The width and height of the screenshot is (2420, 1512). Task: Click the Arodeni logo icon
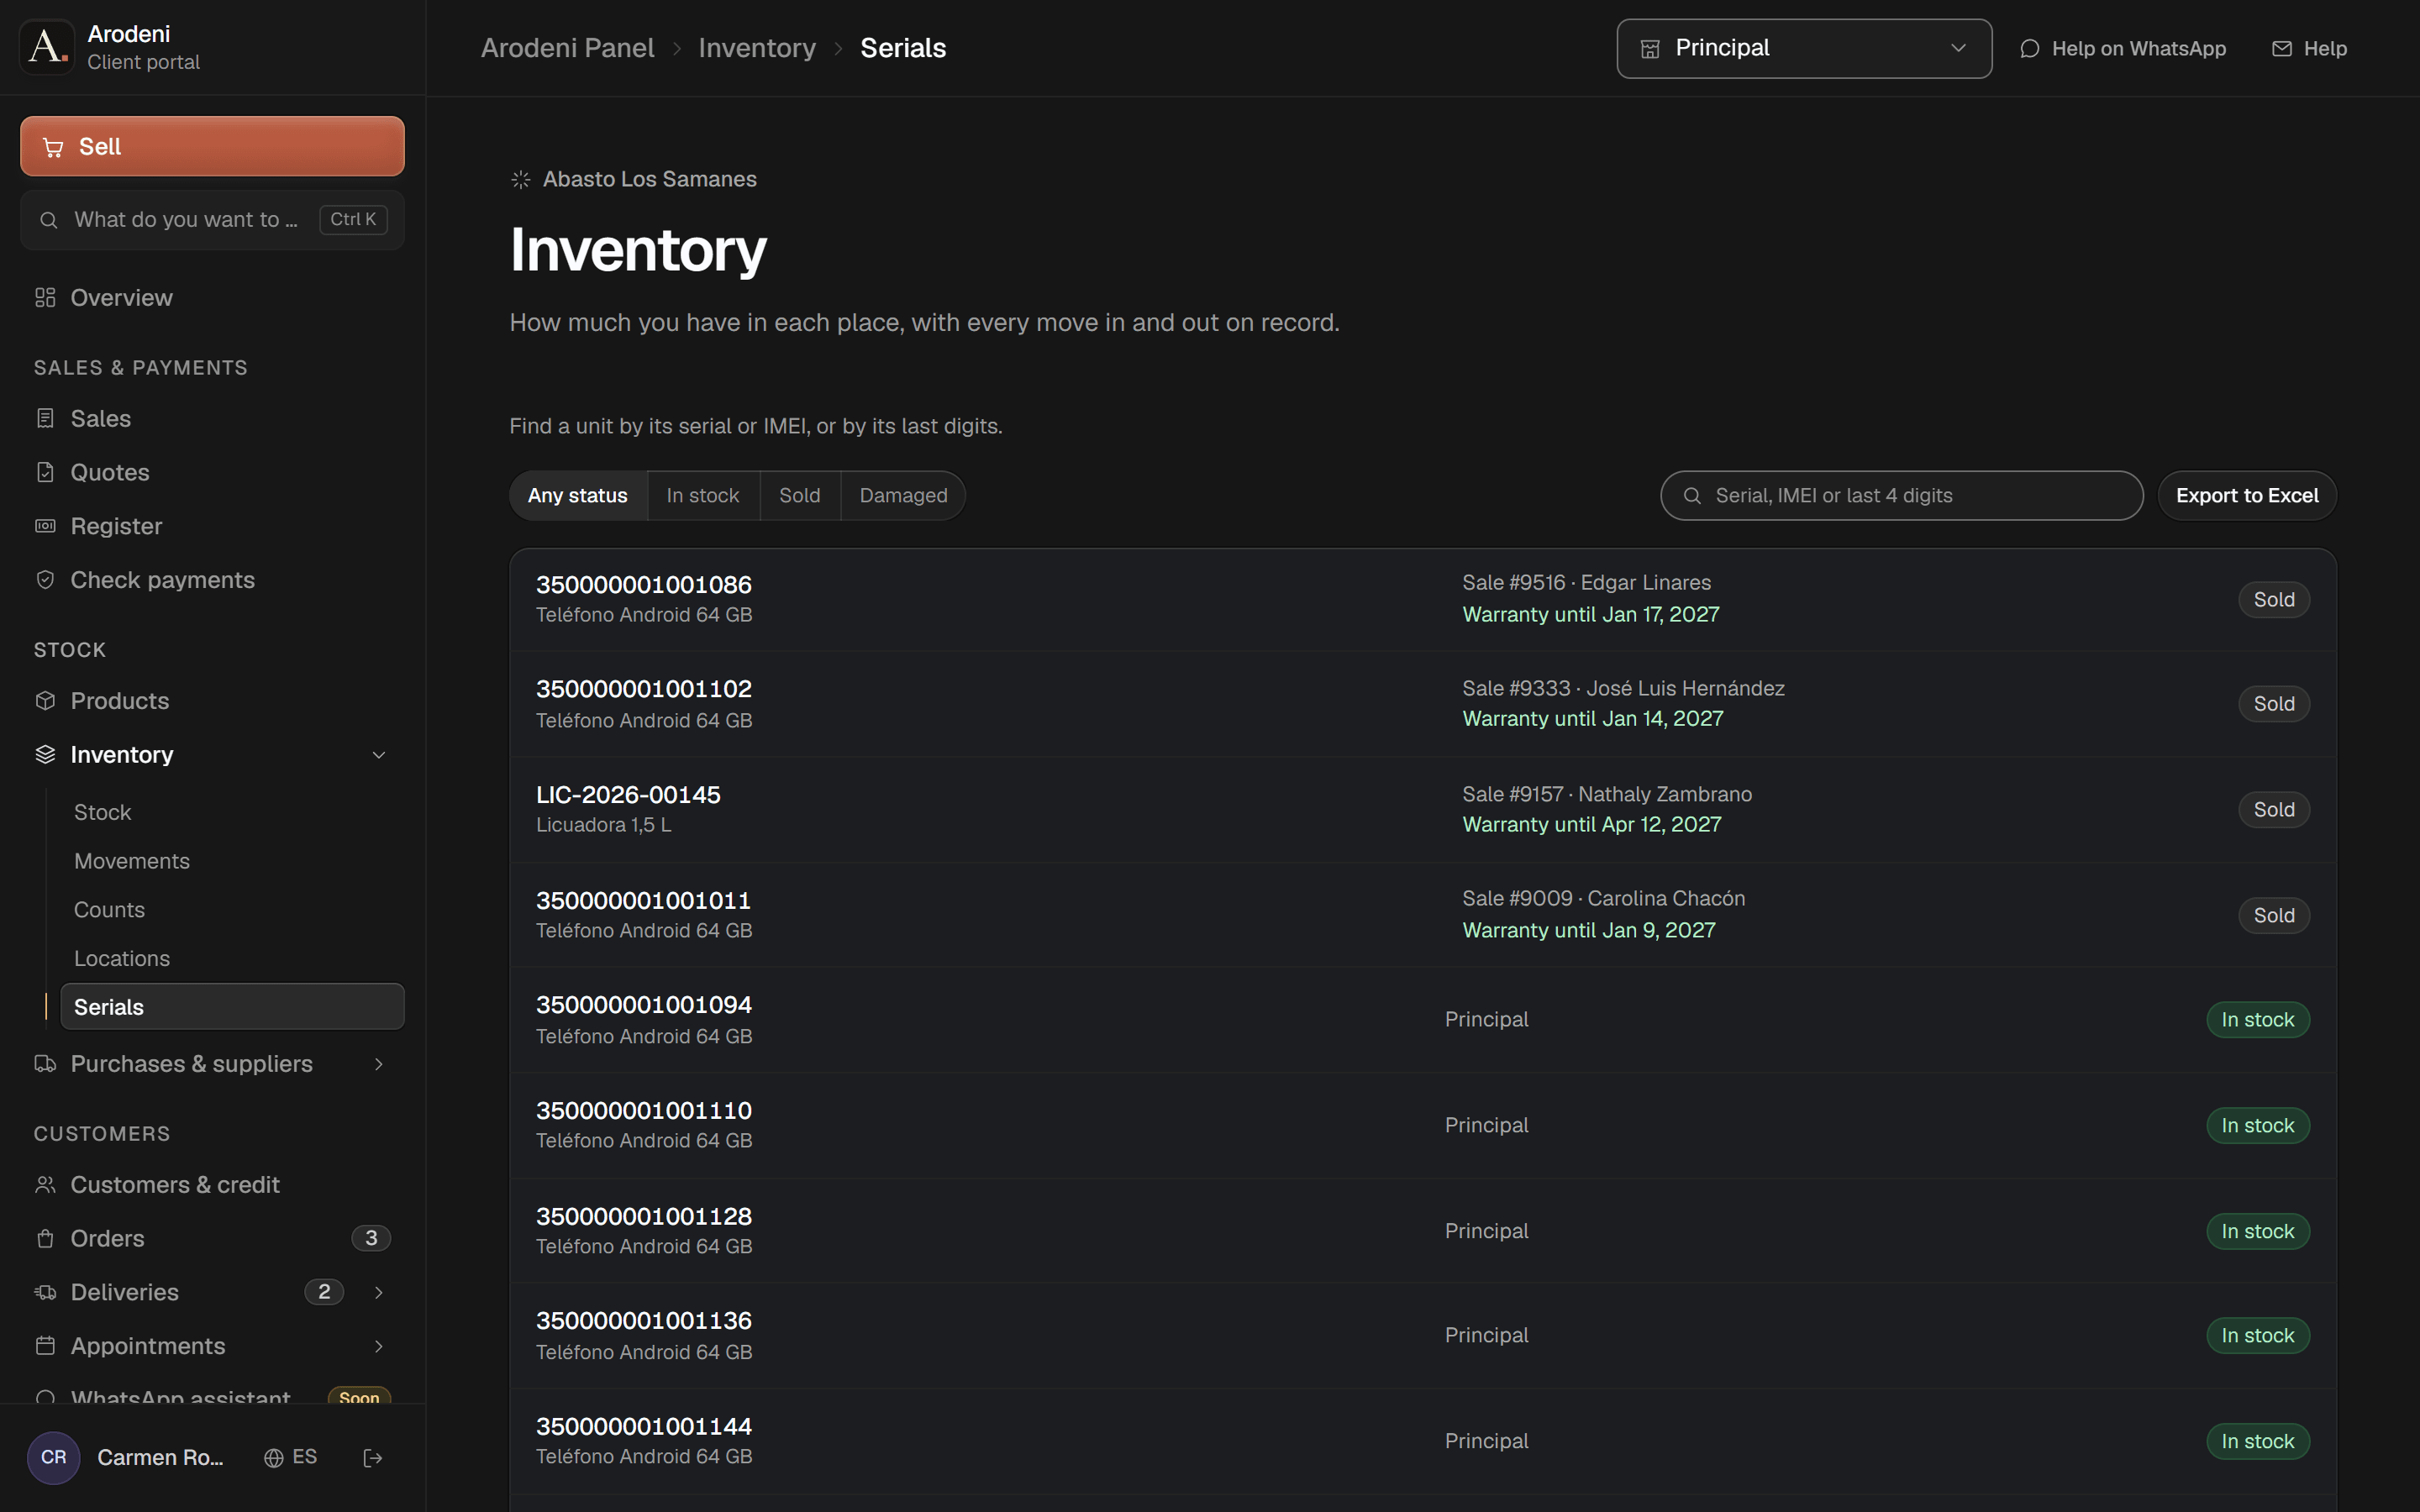47,47
